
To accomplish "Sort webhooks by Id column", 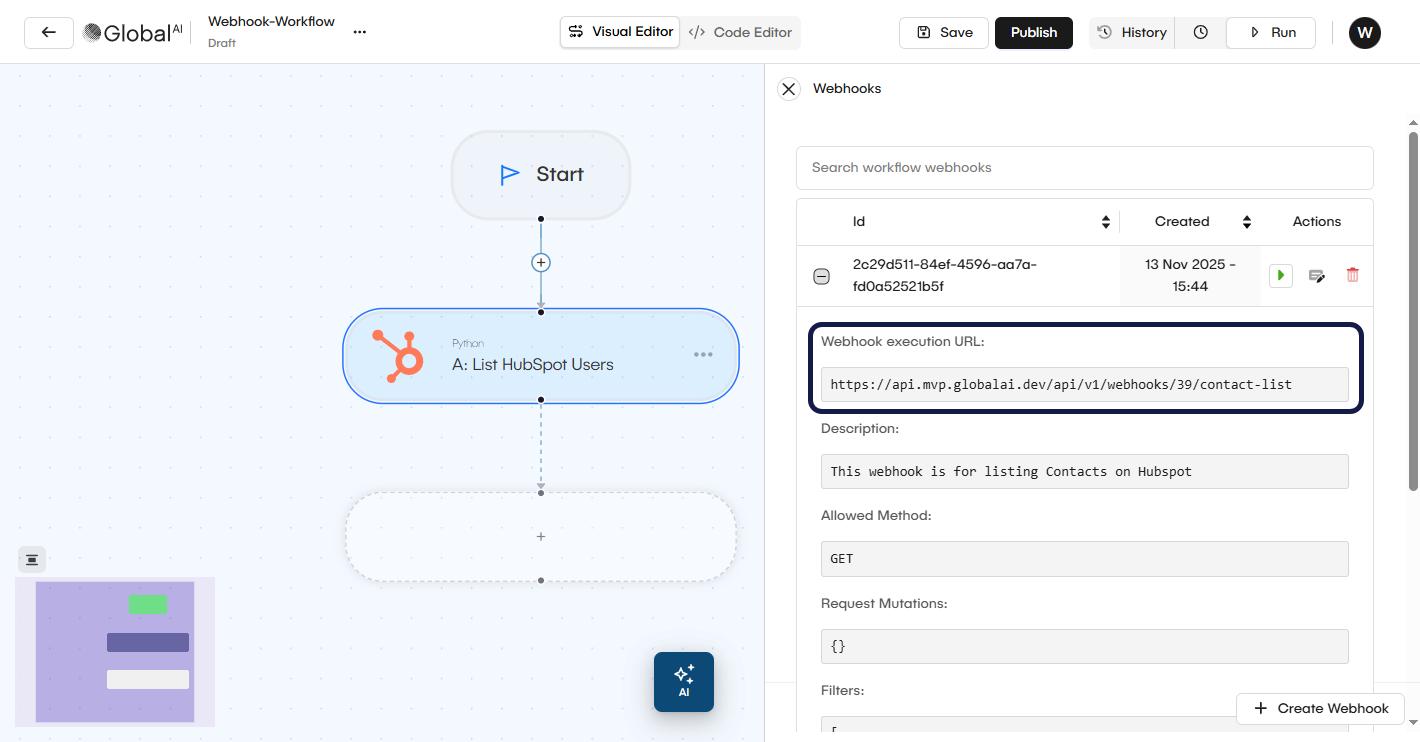I will (x=1105, y=222).
